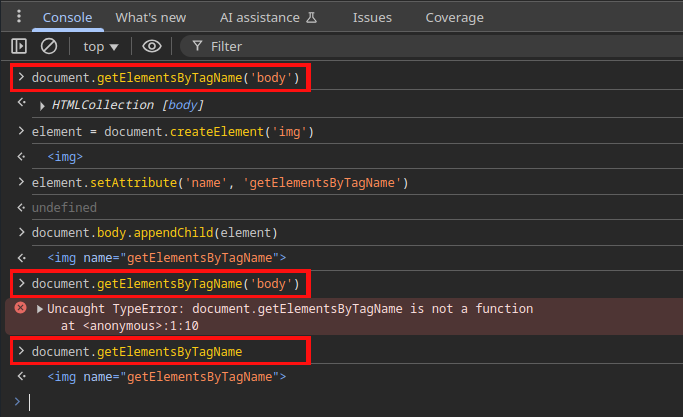Clear the console with the ban icon
Viewport: 683px width, 417px height.
pyautogui.click(x=48, y=46)
